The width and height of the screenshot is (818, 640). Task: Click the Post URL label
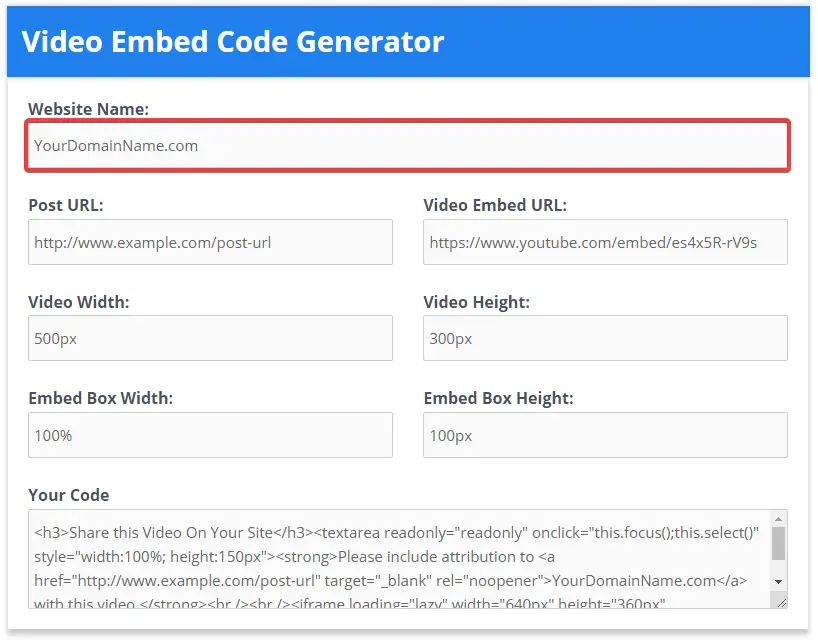(66, 205)
